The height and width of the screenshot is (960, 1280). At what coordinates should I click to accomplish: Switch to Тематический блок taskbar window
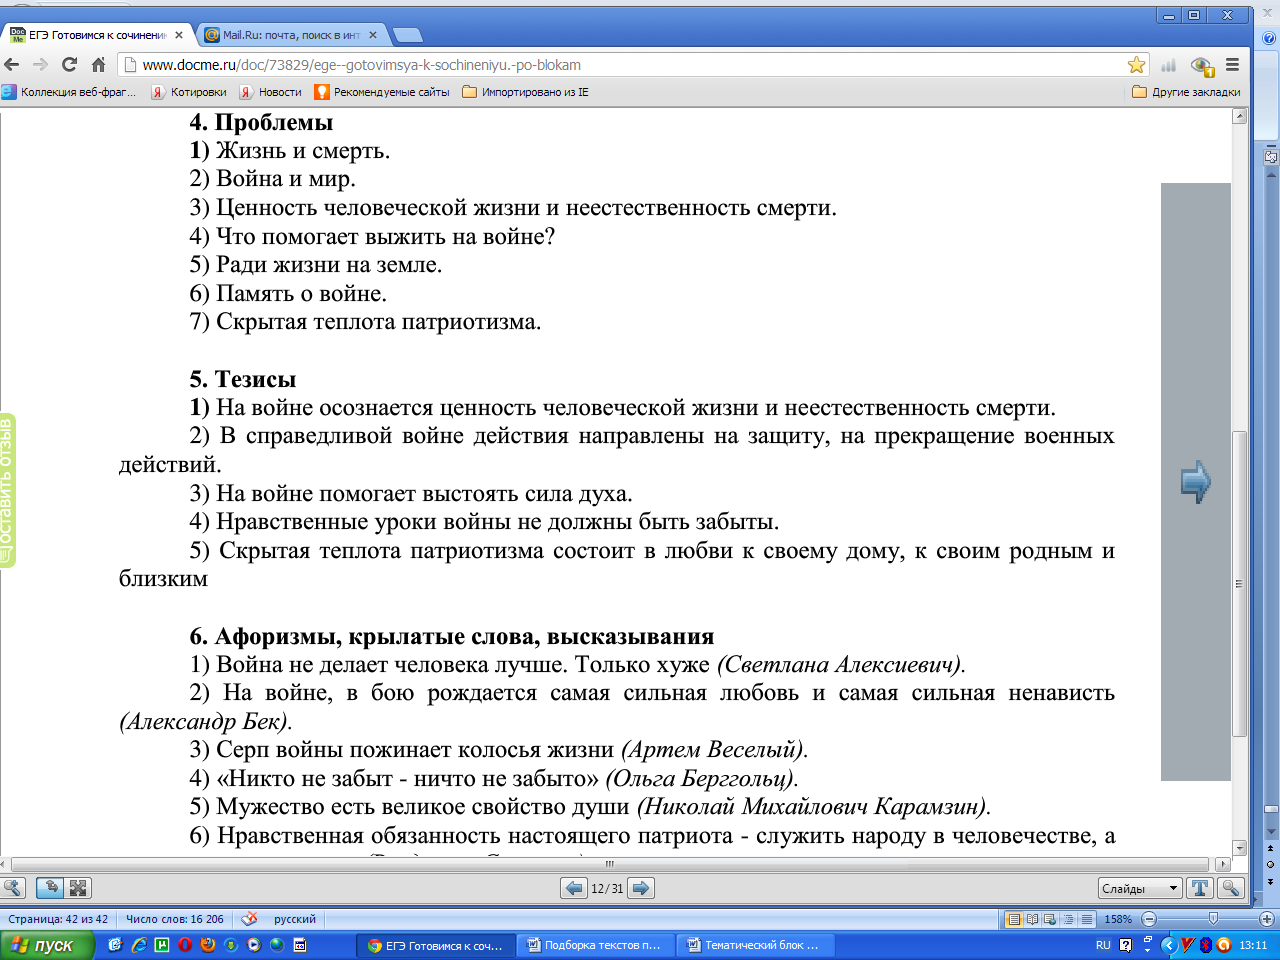(x=755, y=945)
